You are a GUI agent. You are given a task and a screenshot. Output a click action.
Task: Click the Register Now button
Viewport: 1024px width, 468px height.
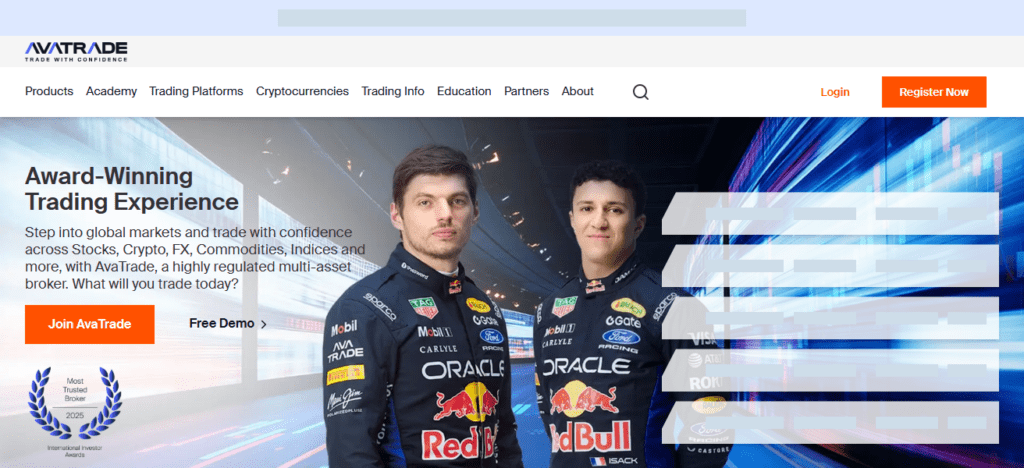934,92
